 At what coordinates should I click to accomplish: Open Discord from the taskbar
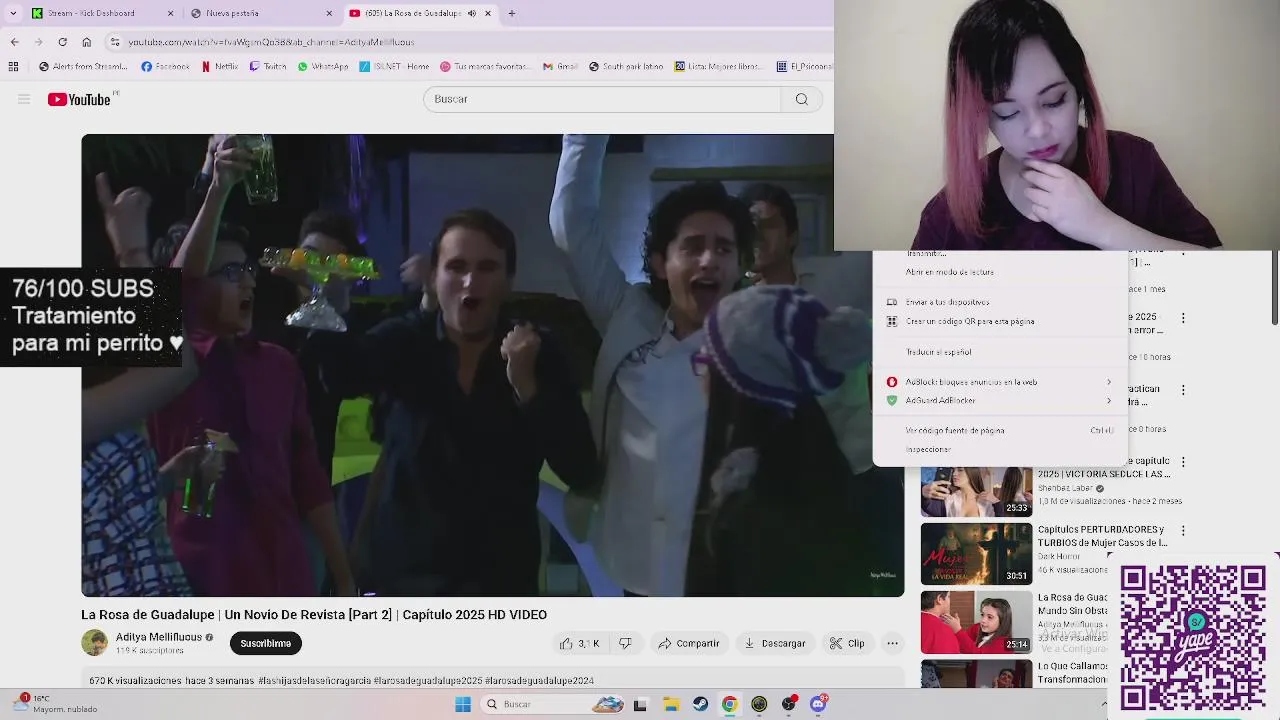point(818,704)
